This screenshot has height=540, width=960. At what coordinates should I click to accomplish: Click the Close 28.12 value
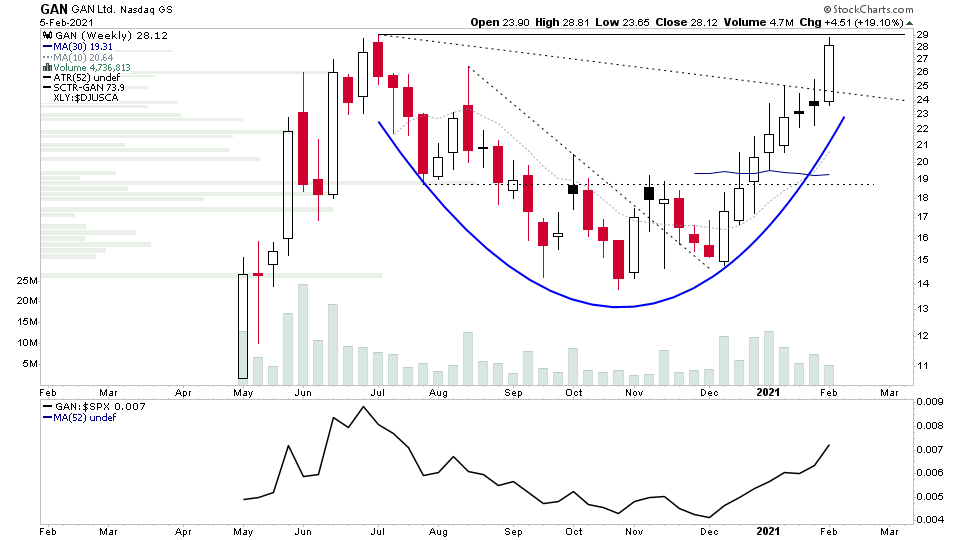point(686,23)
